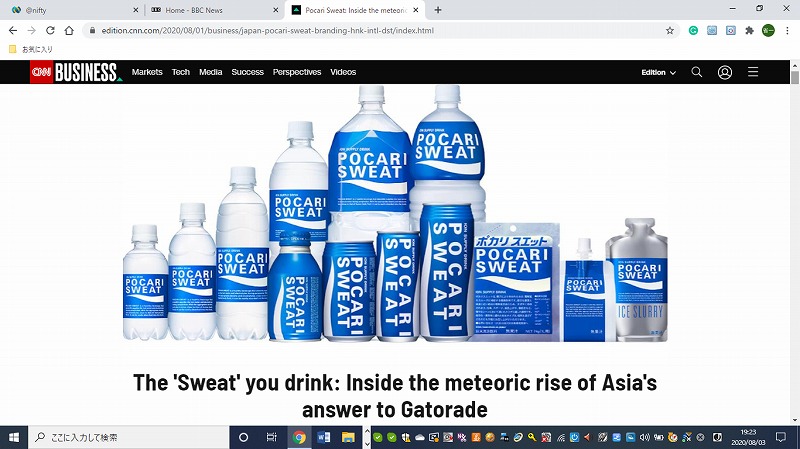
Task: Switch to the @nifty tab
Action: (75, 10)
